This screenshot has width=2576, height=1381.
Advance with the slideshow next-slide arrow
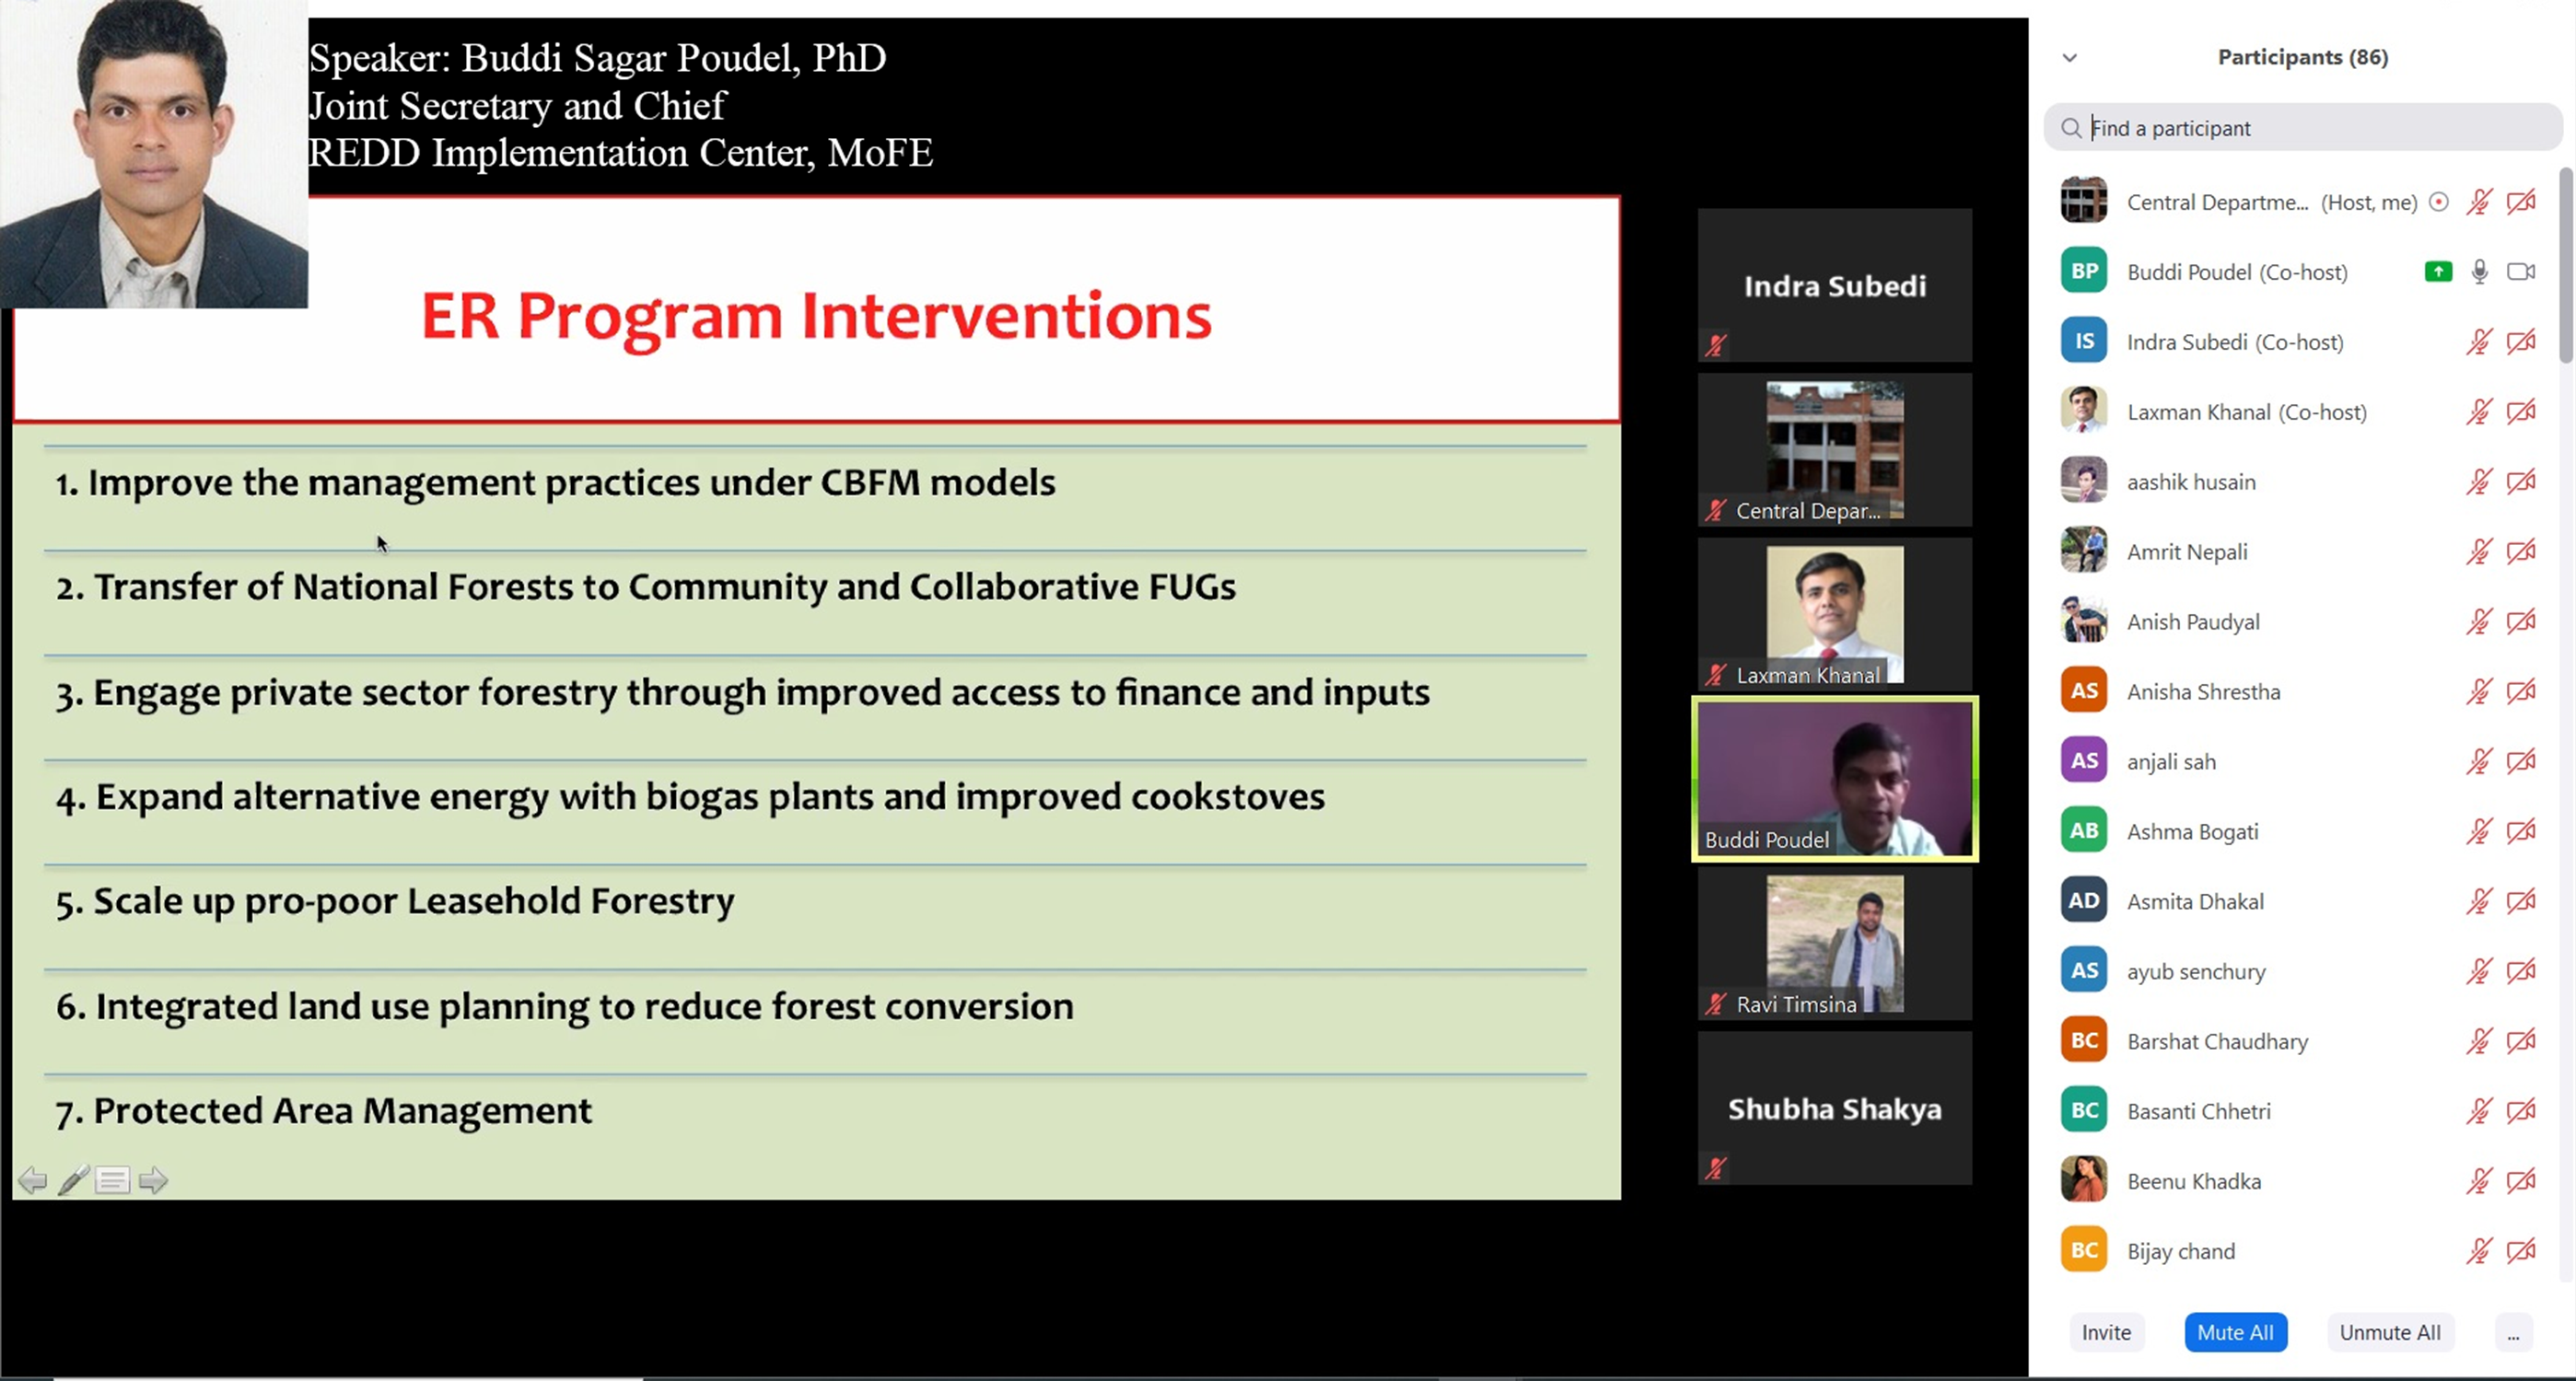coord(153,1180)
